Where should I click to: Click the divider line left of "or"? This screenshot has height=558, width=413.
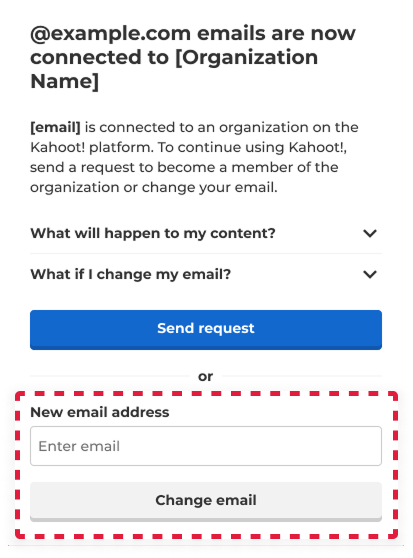click(110, 376)
